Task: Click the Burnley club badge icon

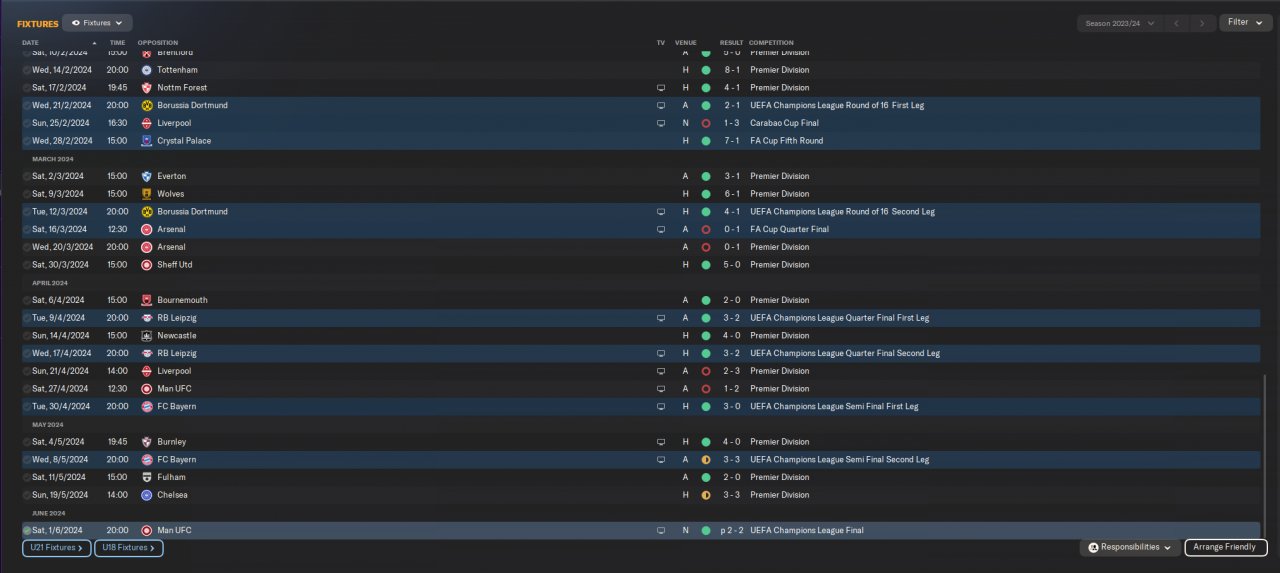Action: (x=147, y=442)
